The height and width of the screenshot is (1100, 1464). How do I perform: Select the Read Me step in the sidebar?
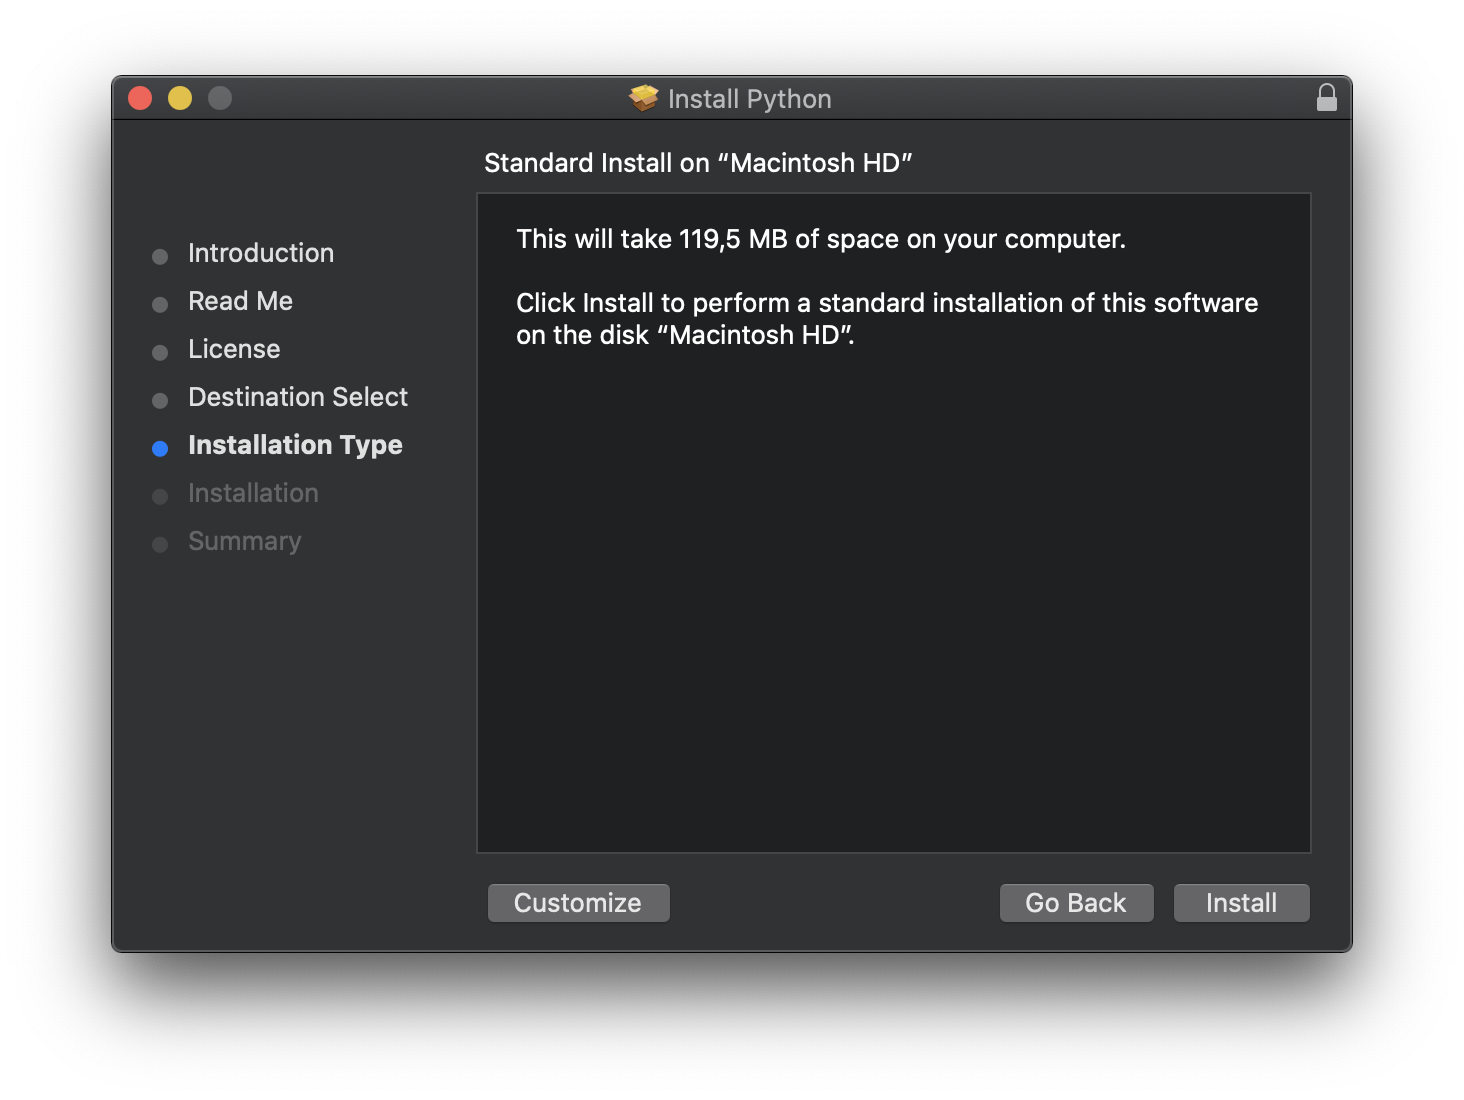click(x=240, y=301)
